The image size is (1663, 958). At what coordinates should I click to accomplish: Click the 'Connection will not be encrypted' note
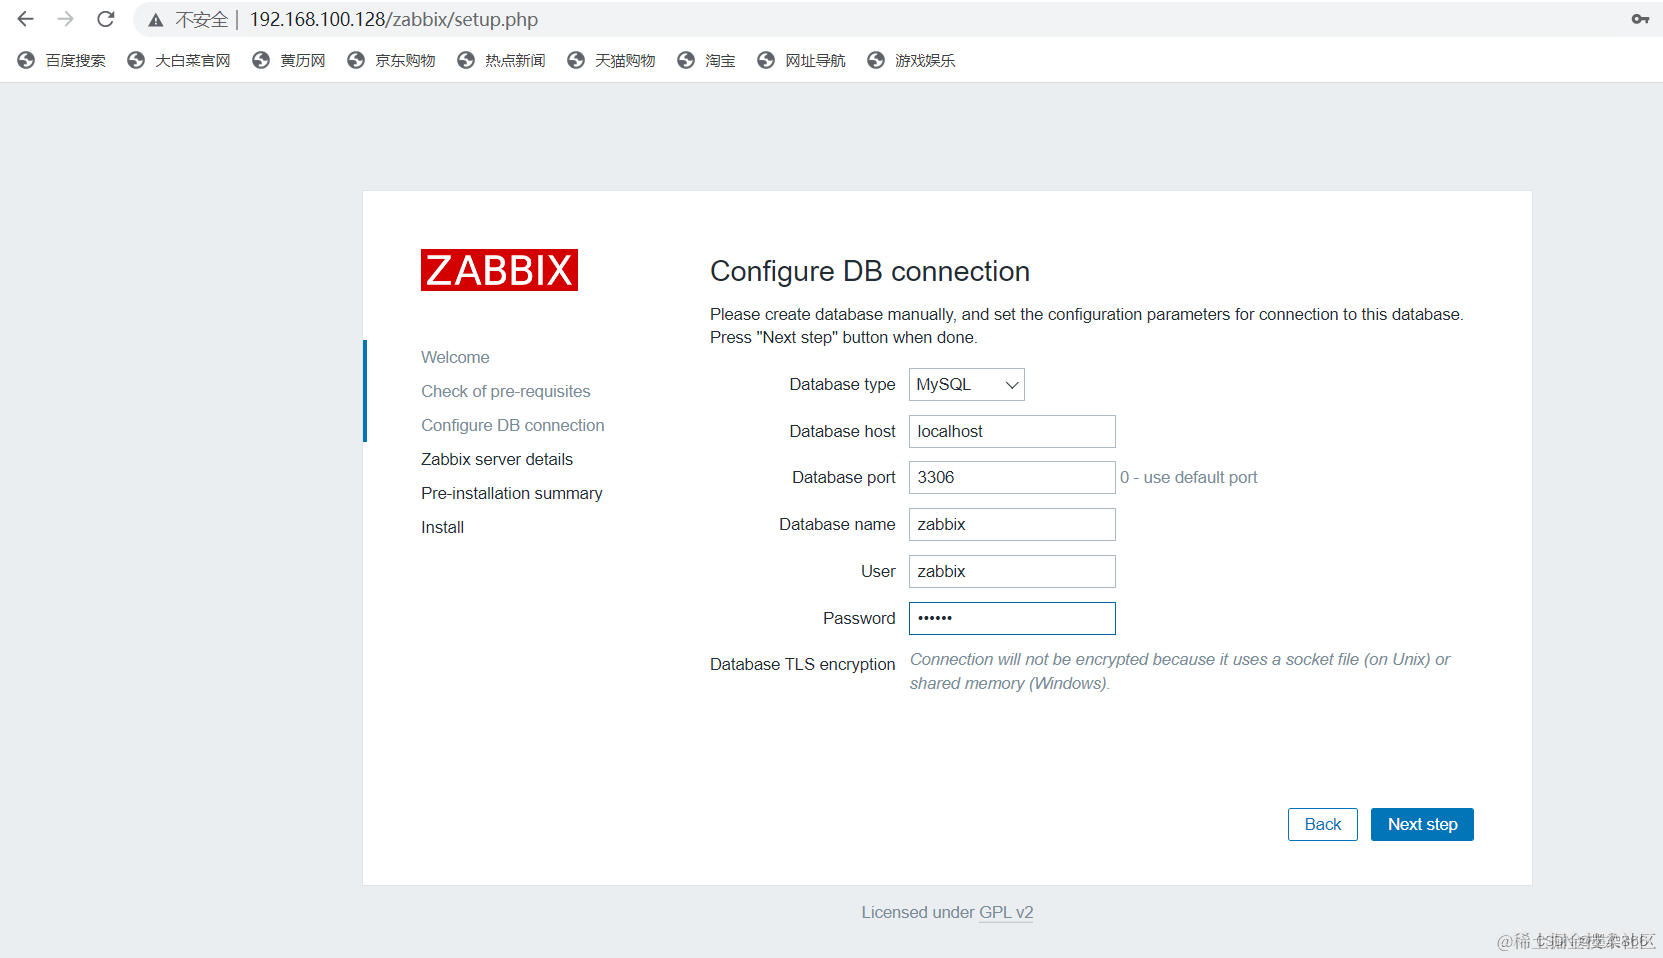click(1180, 671)
